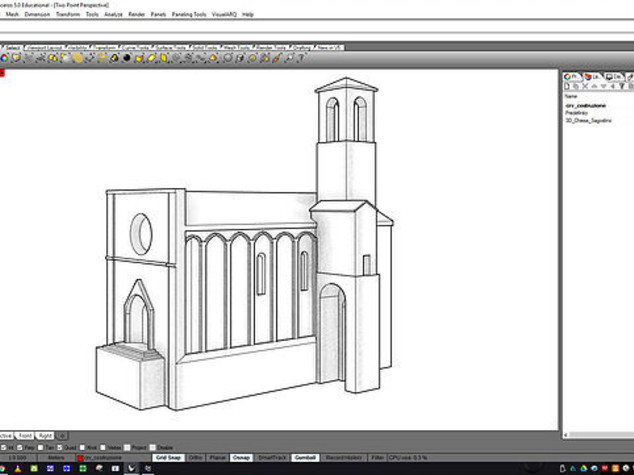Toggle the Perp osnap checkbox
634x475 pixels.
tap(20, 448)
